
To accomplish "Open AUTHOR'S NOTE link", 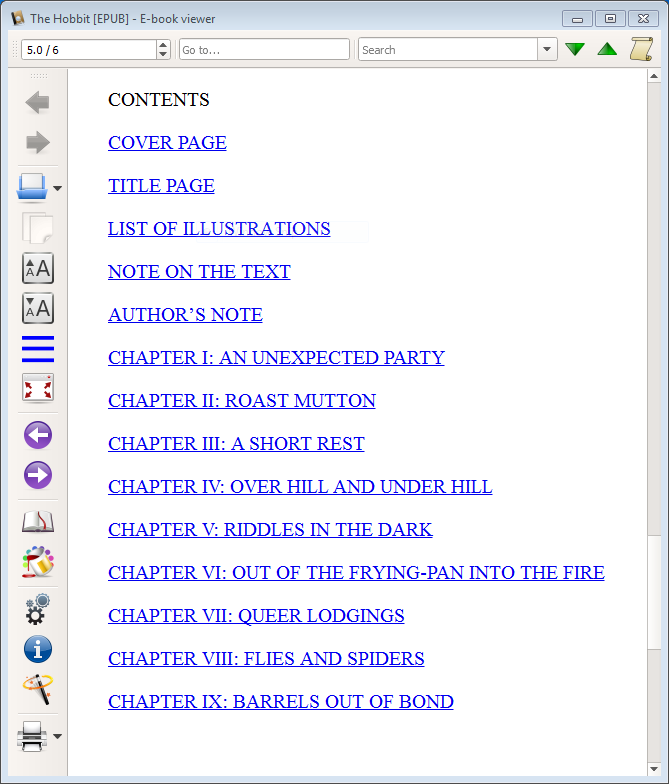I will click(x=185, y=315).
